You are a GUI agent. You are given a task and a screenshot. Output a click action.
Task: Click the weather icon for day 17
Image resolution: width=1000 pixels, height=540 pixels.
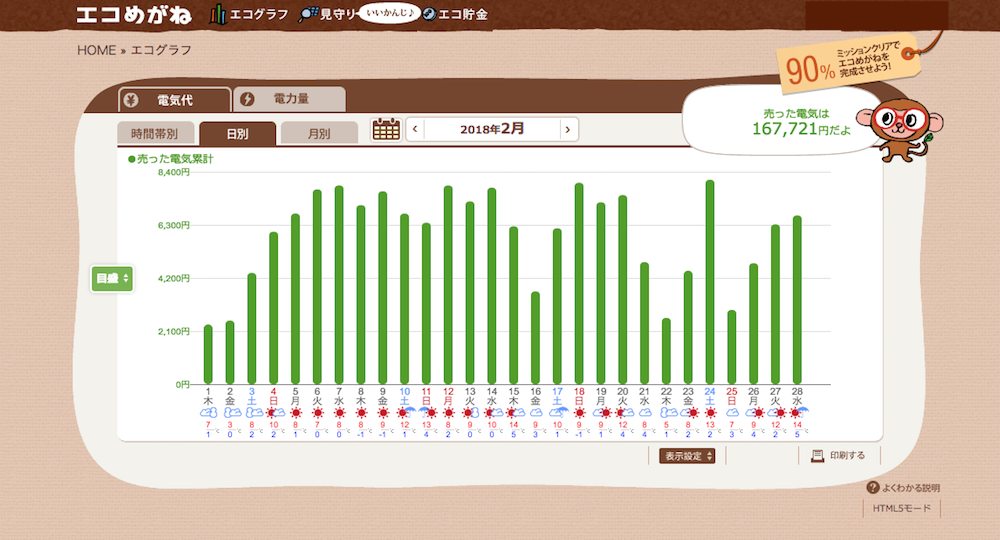(558, 413)
